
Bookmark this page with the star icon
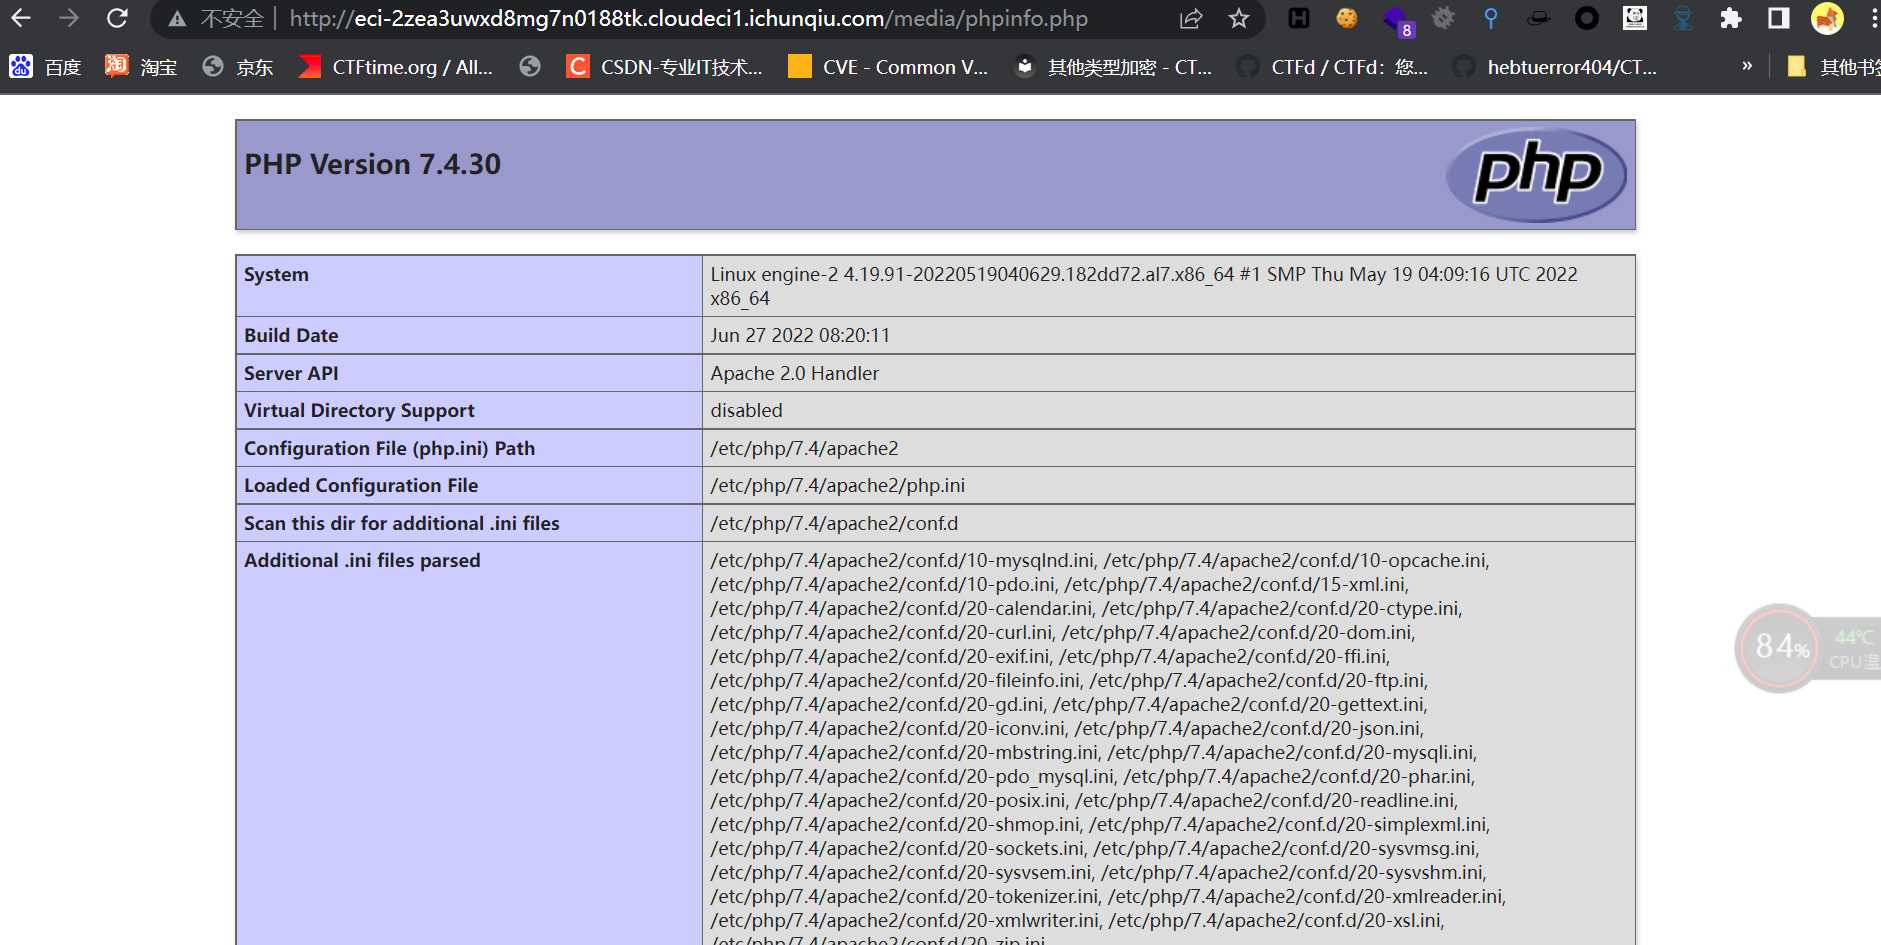[1238, 18]
